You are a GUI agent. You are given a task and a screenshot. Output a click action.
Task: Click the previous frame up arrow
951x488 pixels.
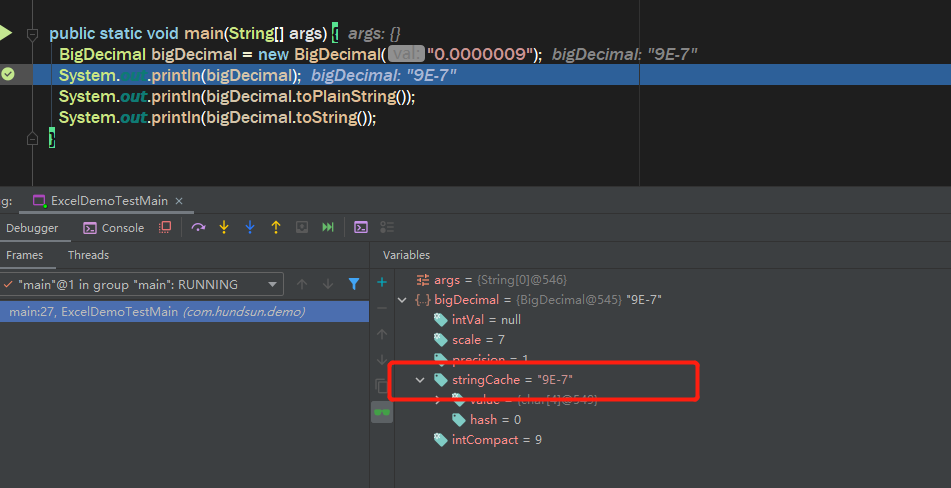click(x=302, y=284)
